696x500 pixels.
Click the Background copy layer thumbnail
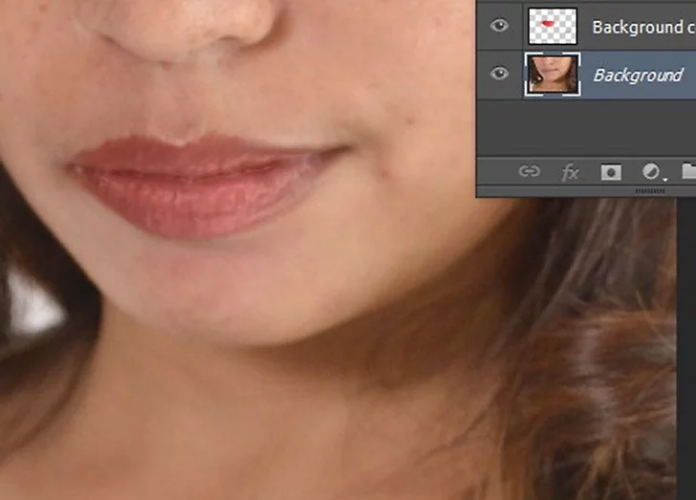click(552, 24)
